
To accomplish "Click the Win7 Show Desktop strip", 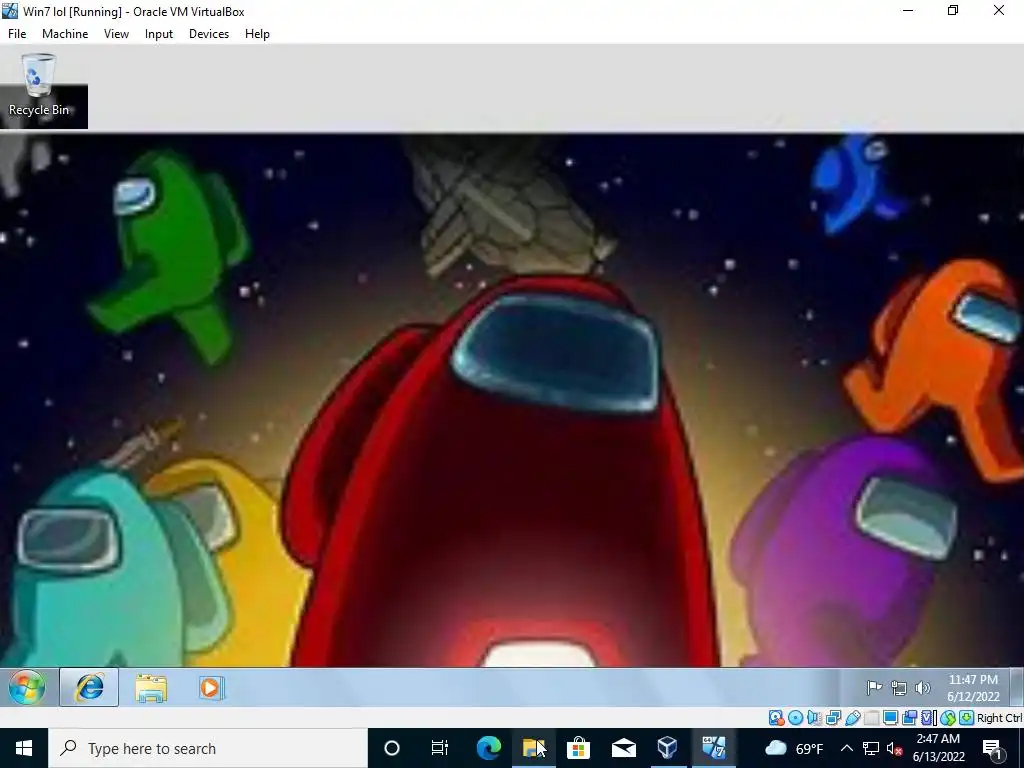I will [1016, 688].
